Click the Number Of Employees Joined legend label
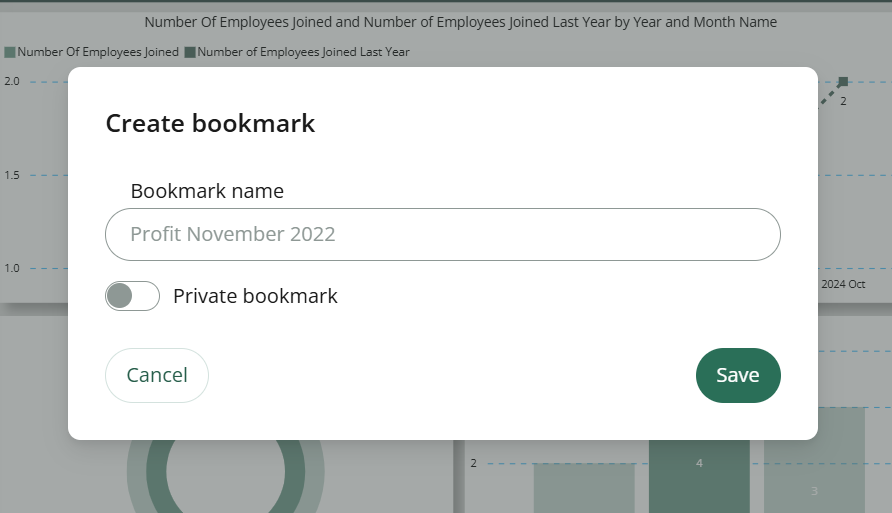The image size is (892, 513). pos(98,52)
